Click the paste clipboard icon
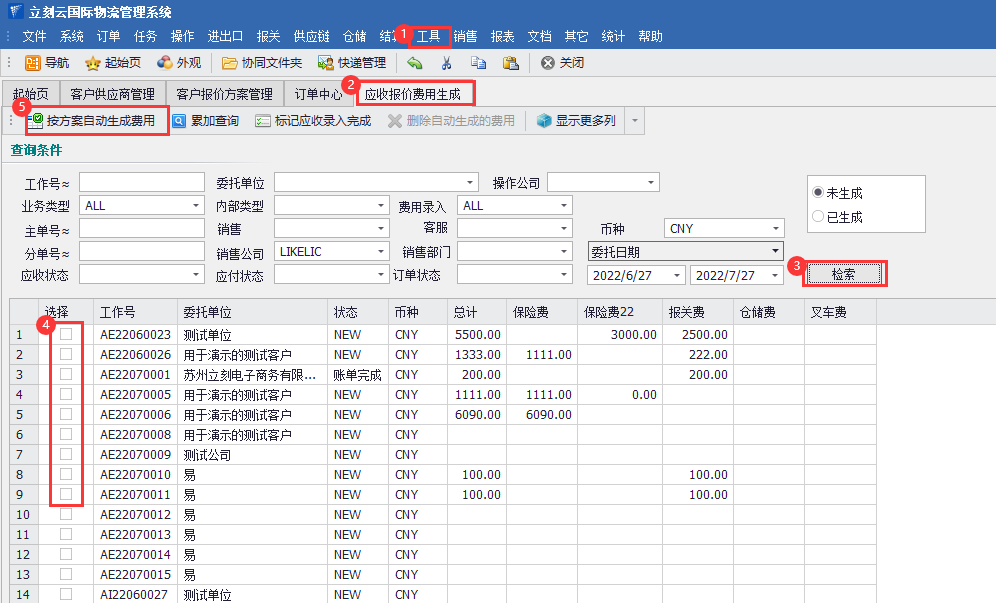 510,63
